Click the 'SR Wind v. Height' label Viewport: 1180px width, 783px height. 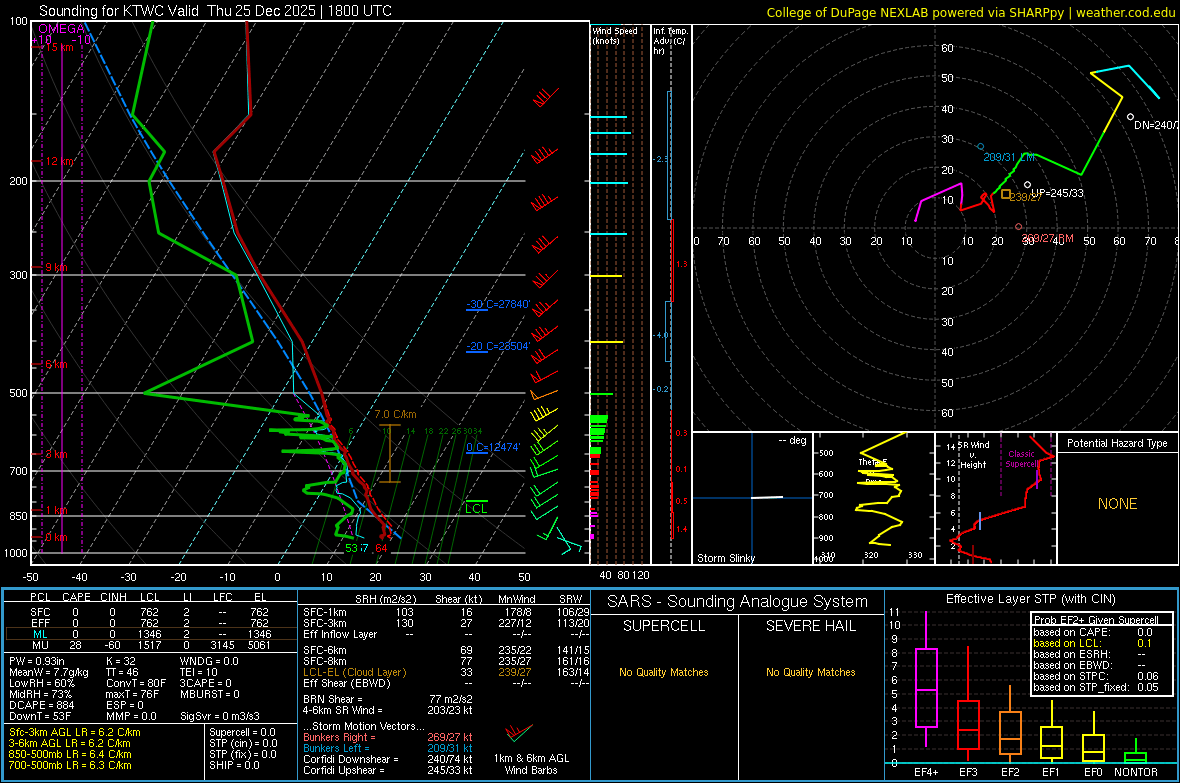coord(974,455)
